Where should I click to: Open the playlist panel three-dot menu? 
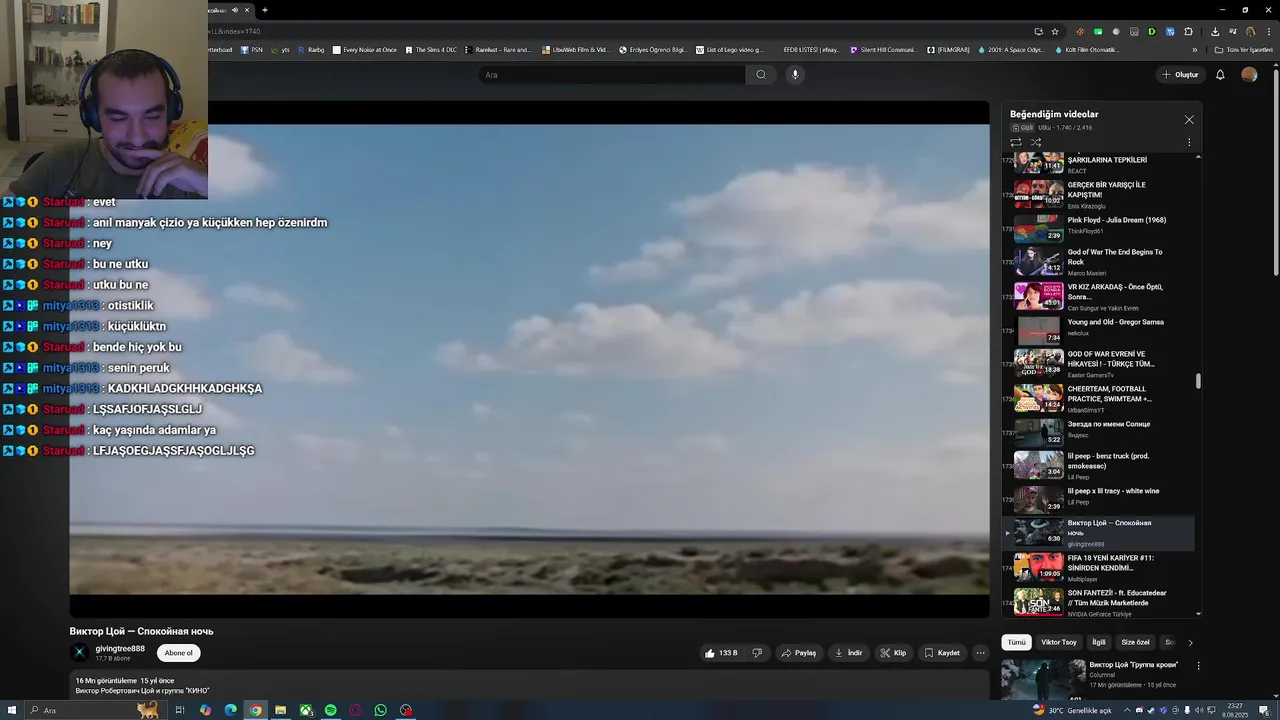click(1189, 142)
